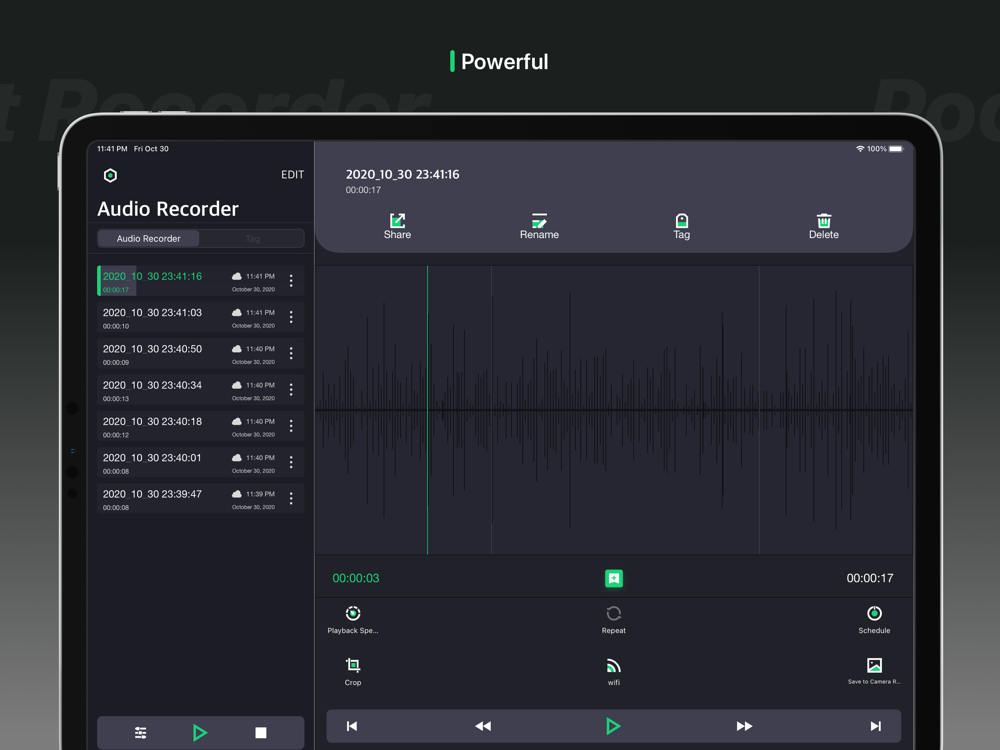This screenshot has height=750, width=1000.
Task: Show three-dot menu for 2020_10_30 23:39:47
Action: [291, 498]
